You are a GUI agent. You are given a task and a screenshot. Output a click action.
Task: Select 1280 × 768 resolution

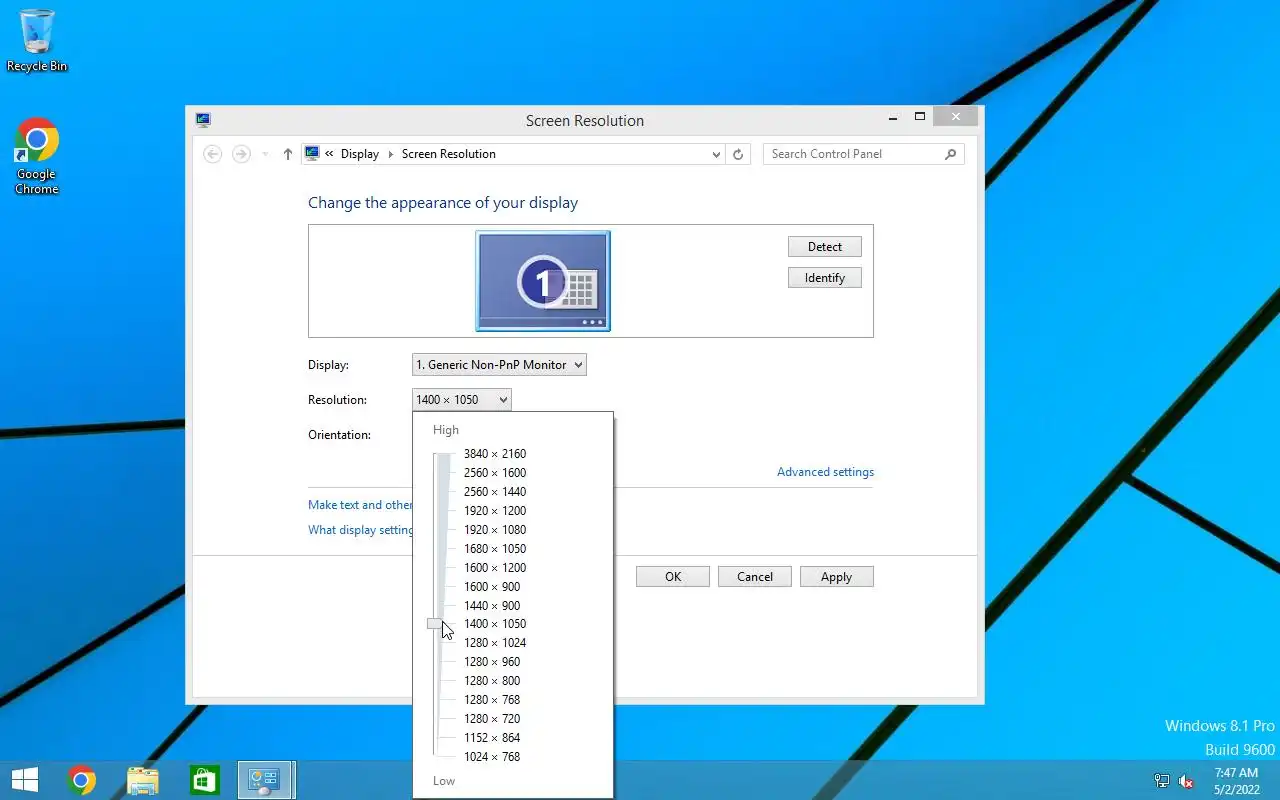point(492,700)
